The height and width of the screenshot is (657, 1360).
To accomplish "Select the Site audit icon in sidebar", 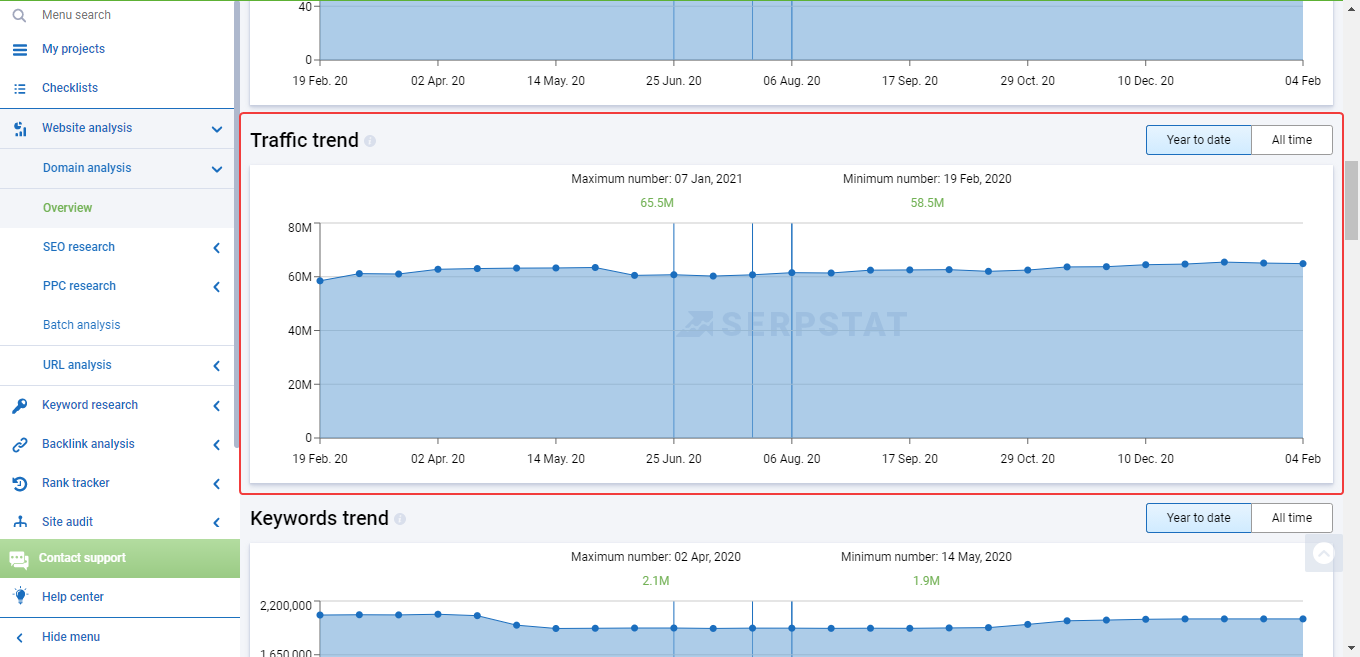I will (x=20, y=521).
